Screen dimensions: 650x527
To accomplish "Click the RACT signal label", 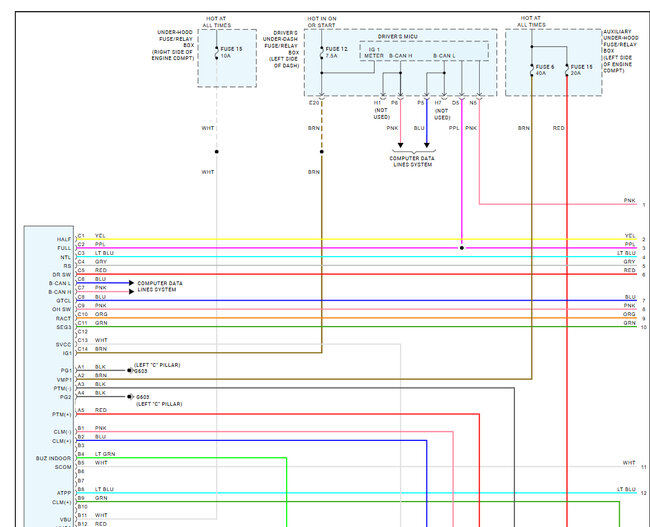I will point(63,318).
